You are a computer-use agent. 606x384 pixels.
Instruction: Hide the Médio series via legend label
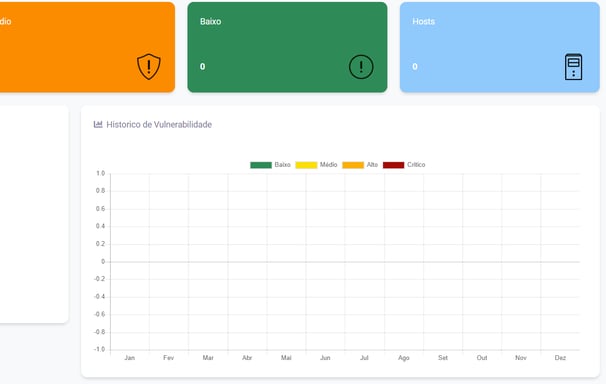click(x=329, y=165)
